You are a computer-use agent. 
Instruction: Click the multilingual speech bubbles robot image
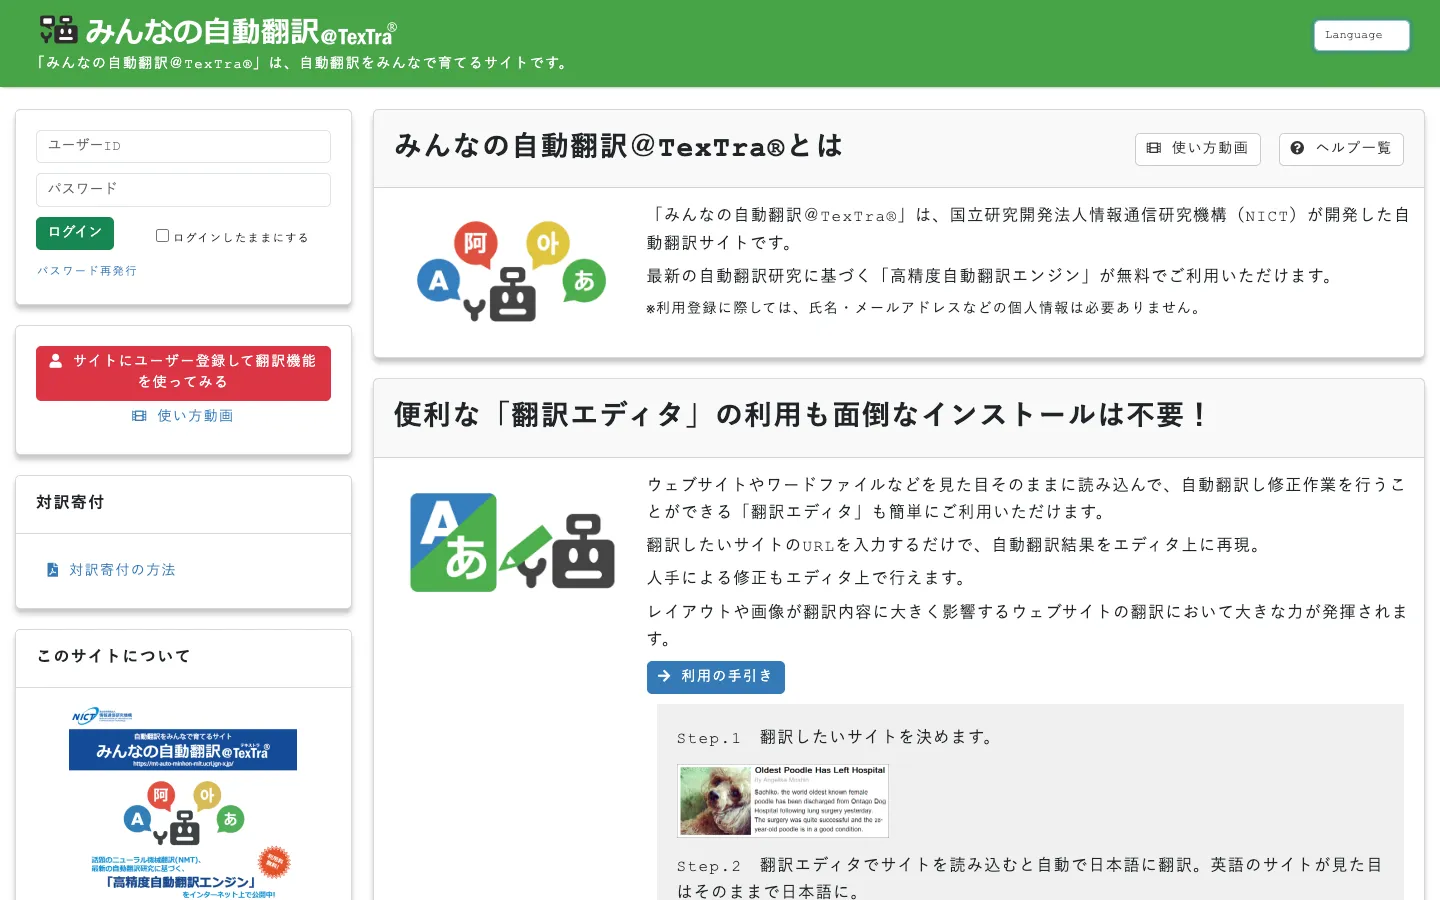click(x=511, y=272)
